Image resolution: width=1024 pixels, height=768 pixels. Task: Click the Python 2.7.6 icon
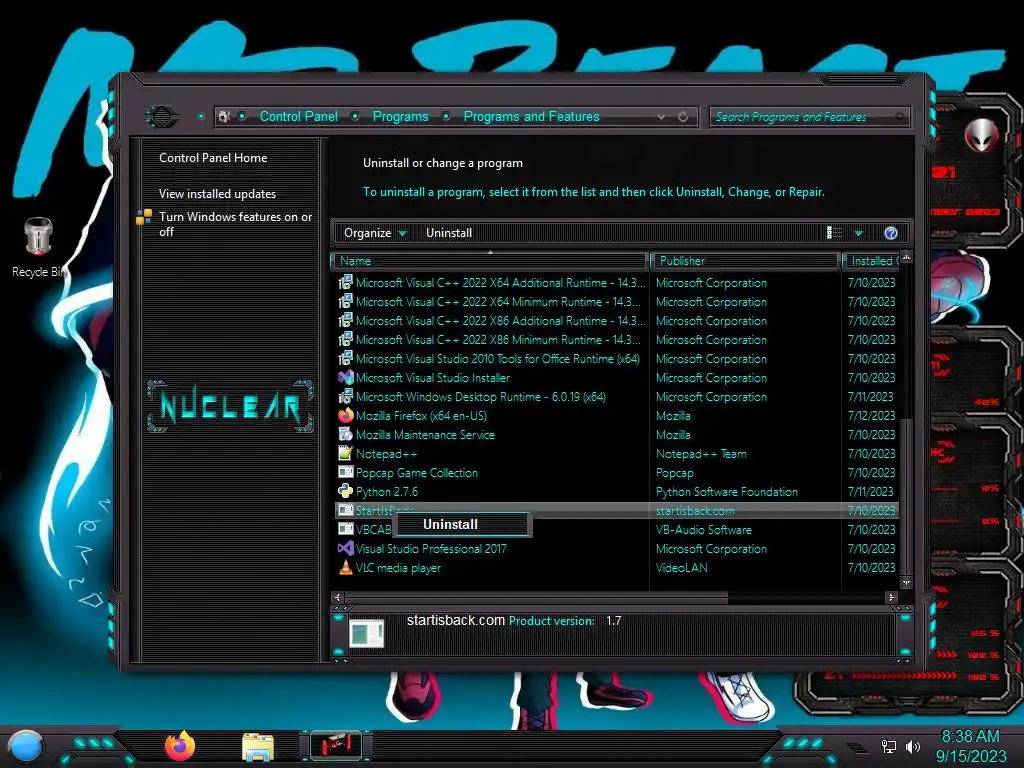[x=345, y=491]
